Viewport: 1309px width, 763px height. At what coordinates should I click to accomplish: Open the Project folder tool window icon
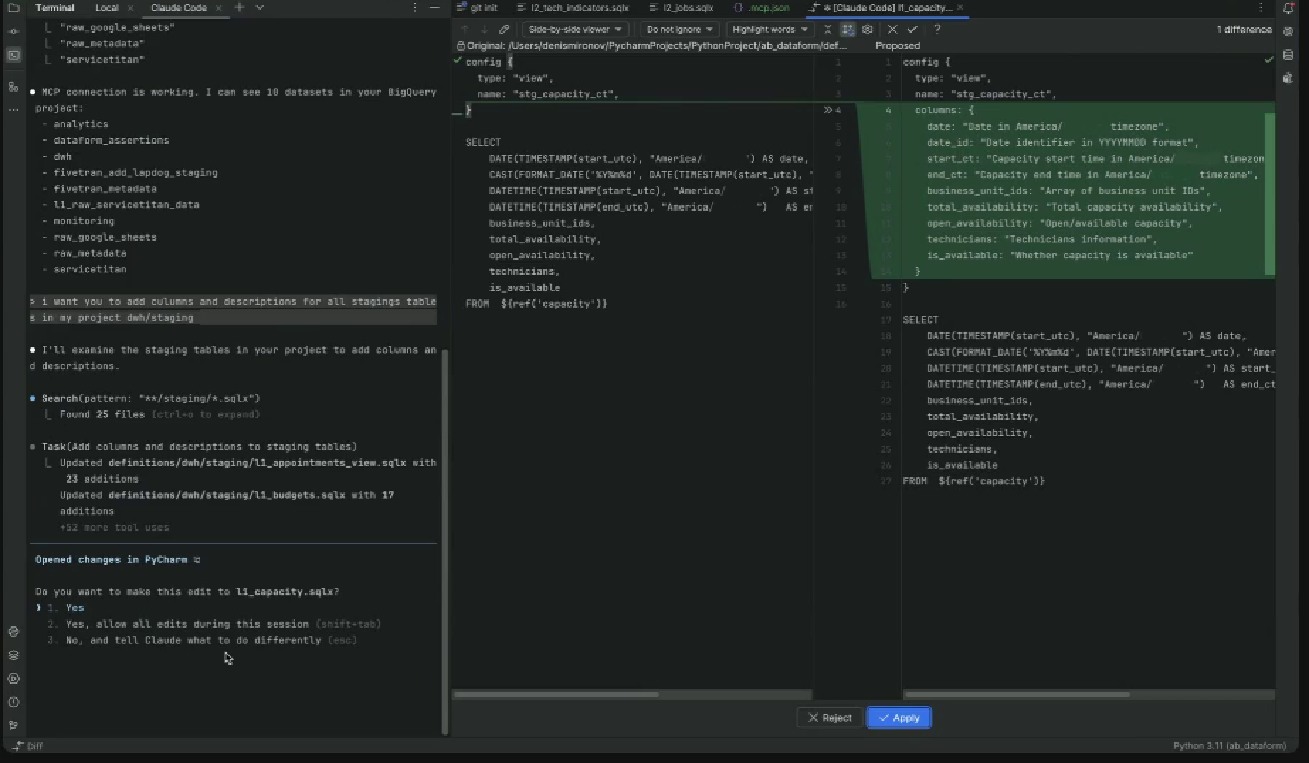13,8
